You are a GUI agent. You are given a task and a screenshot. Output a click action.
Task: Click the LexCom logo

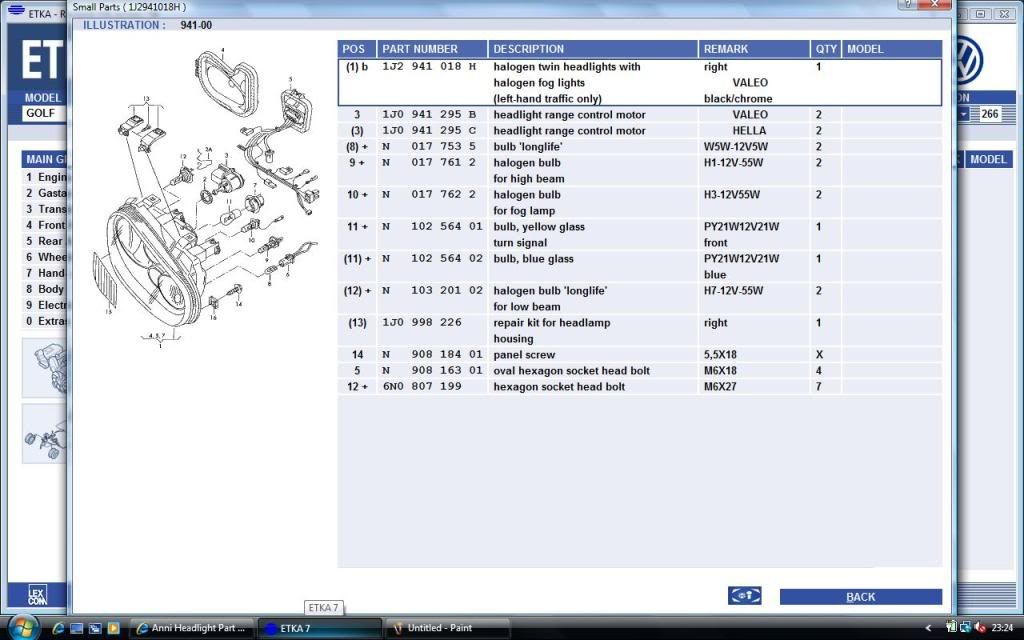click(x=37, y=596)
